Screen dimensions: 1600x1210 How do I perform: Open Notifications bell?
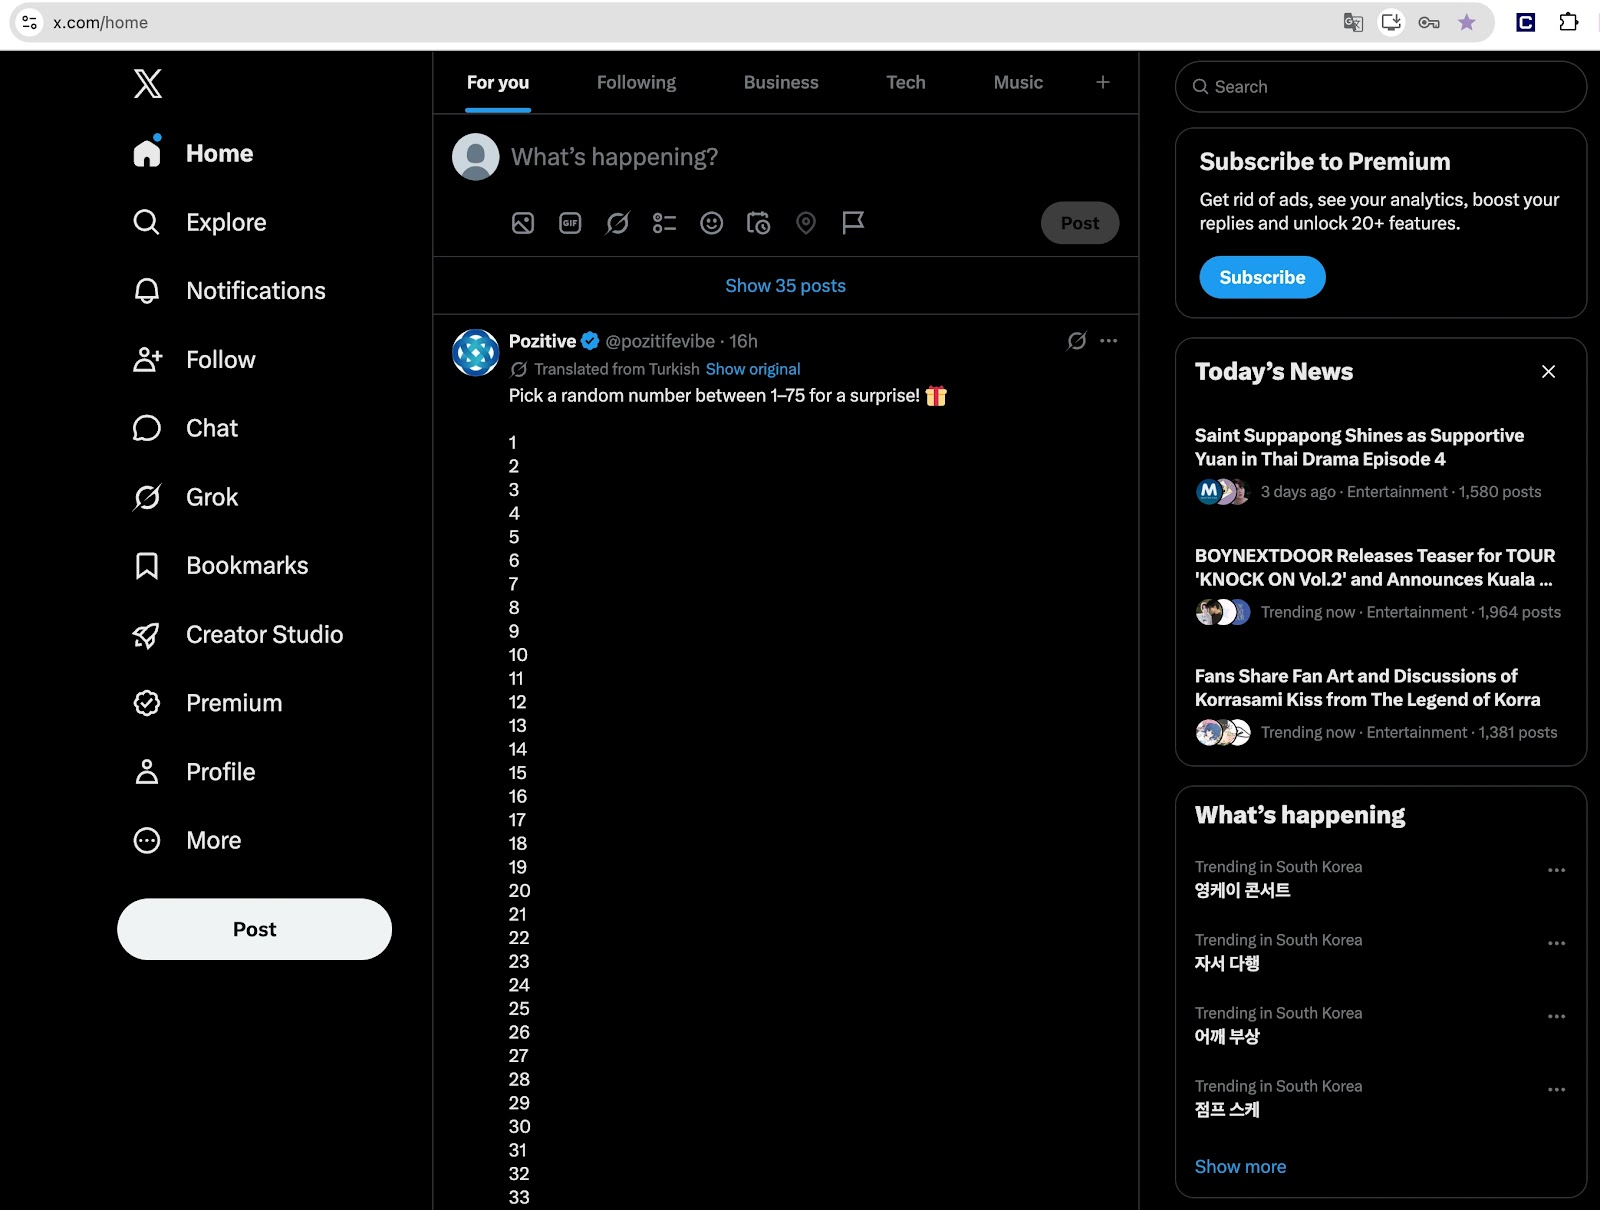click(x=229, y=291)
